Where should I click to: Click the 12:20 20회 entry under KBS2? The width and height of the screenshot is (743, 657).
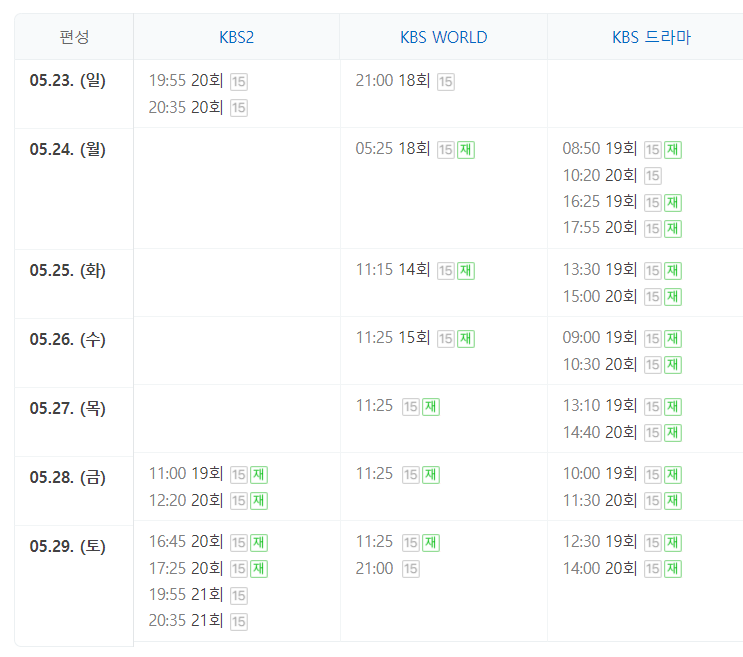coord(186,500)
